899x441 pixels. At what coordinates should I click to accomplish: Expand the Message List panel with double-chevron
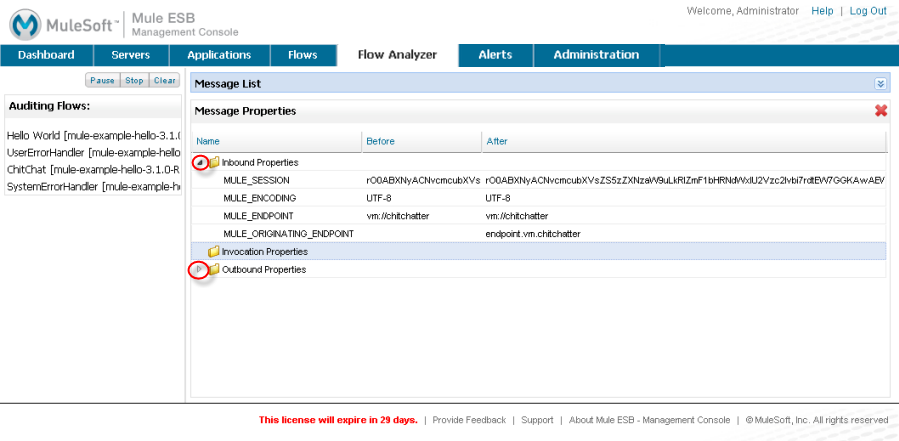point(881,84)
